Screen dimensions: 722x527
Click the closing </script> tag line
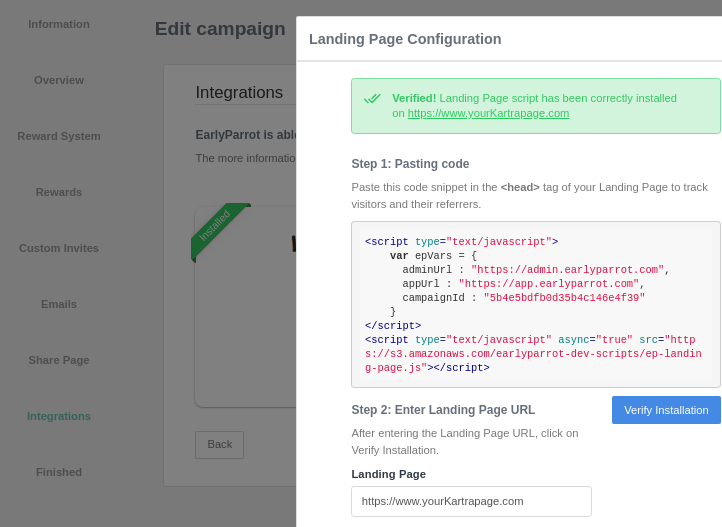click(393, 325)
